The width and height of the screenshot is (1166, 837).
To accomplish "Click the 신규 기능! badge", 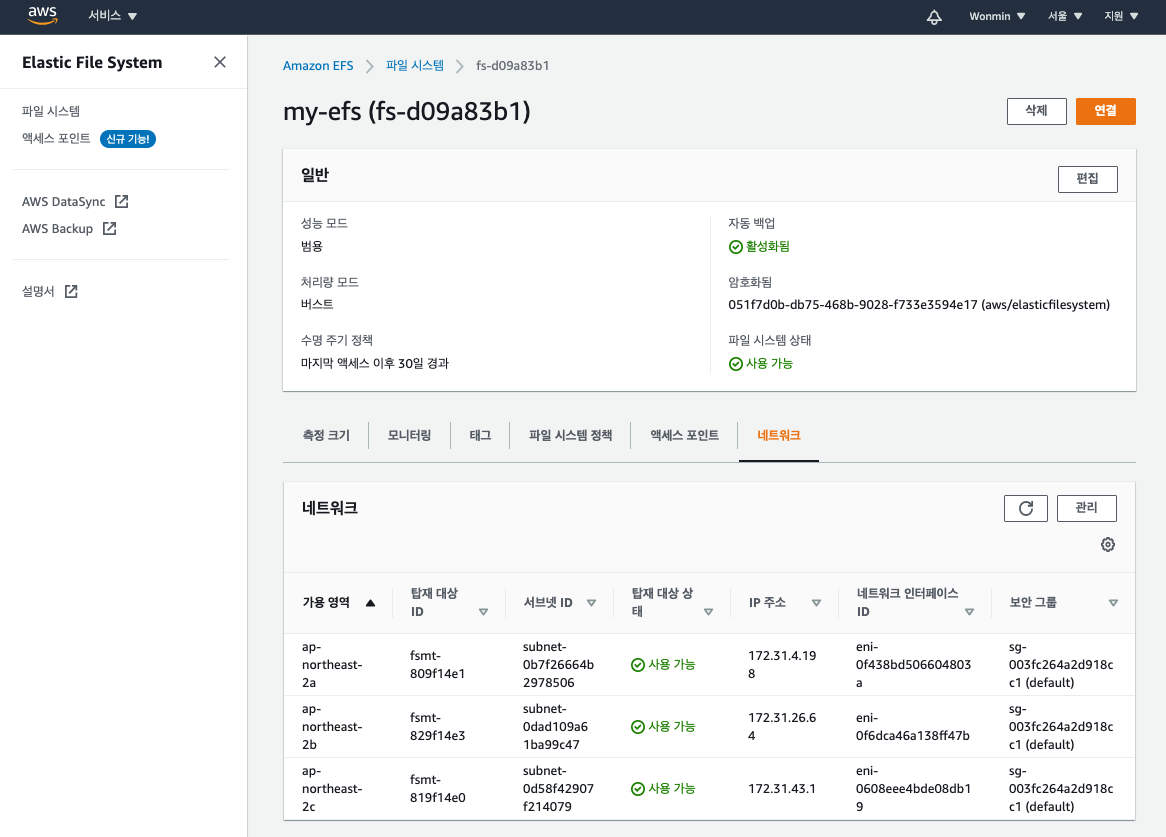I will tap(128, 139).
